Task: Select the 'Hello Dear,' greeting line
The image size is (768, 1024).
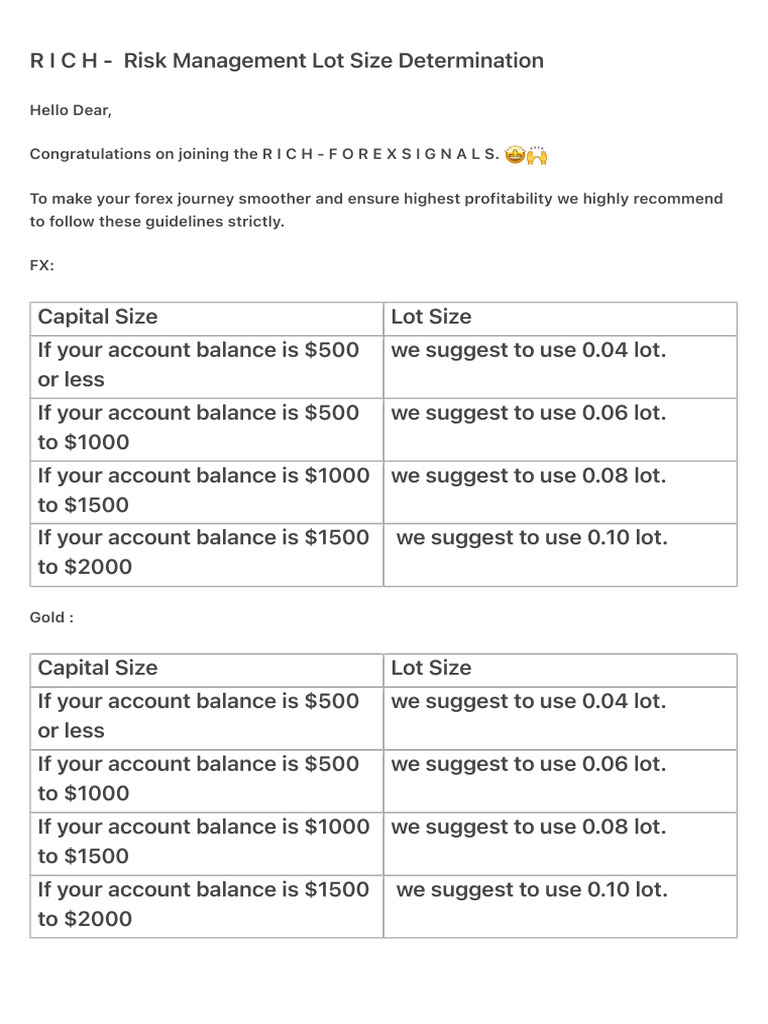Action: coord(71,110)
